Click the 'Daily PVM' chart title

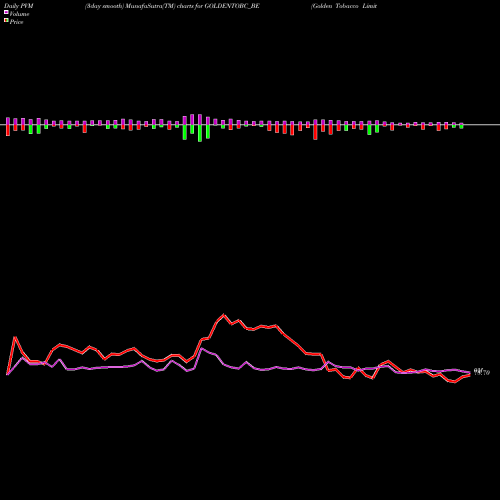[x=19, y=6]
